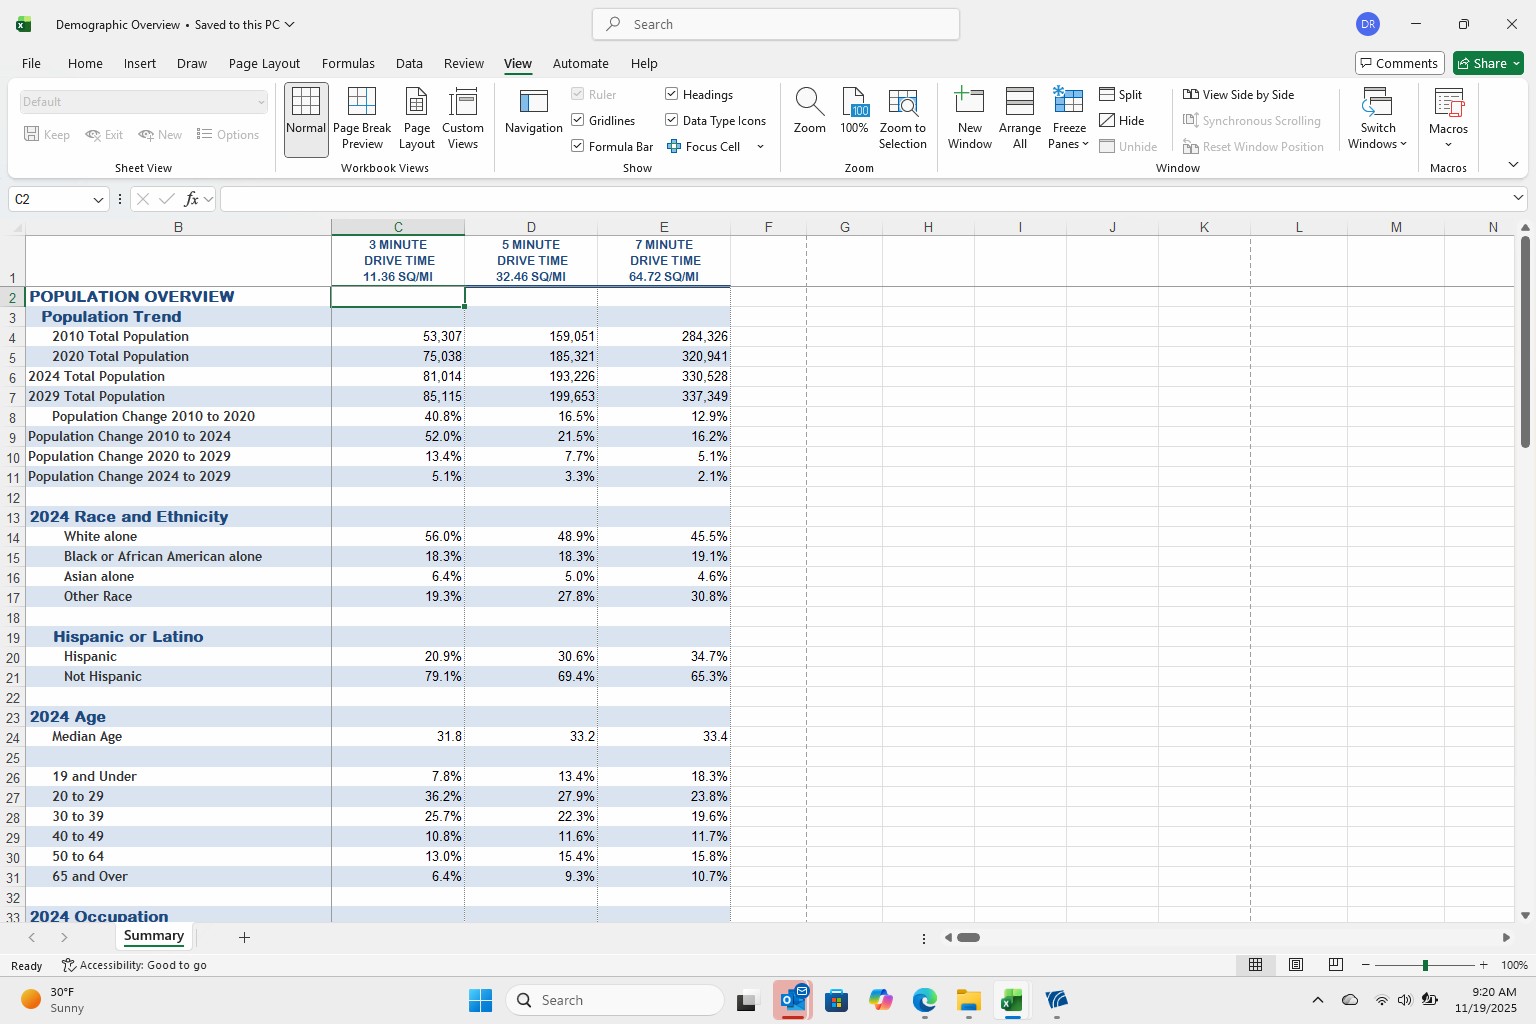Expand the Name Box dropdown

pos(98,200)
